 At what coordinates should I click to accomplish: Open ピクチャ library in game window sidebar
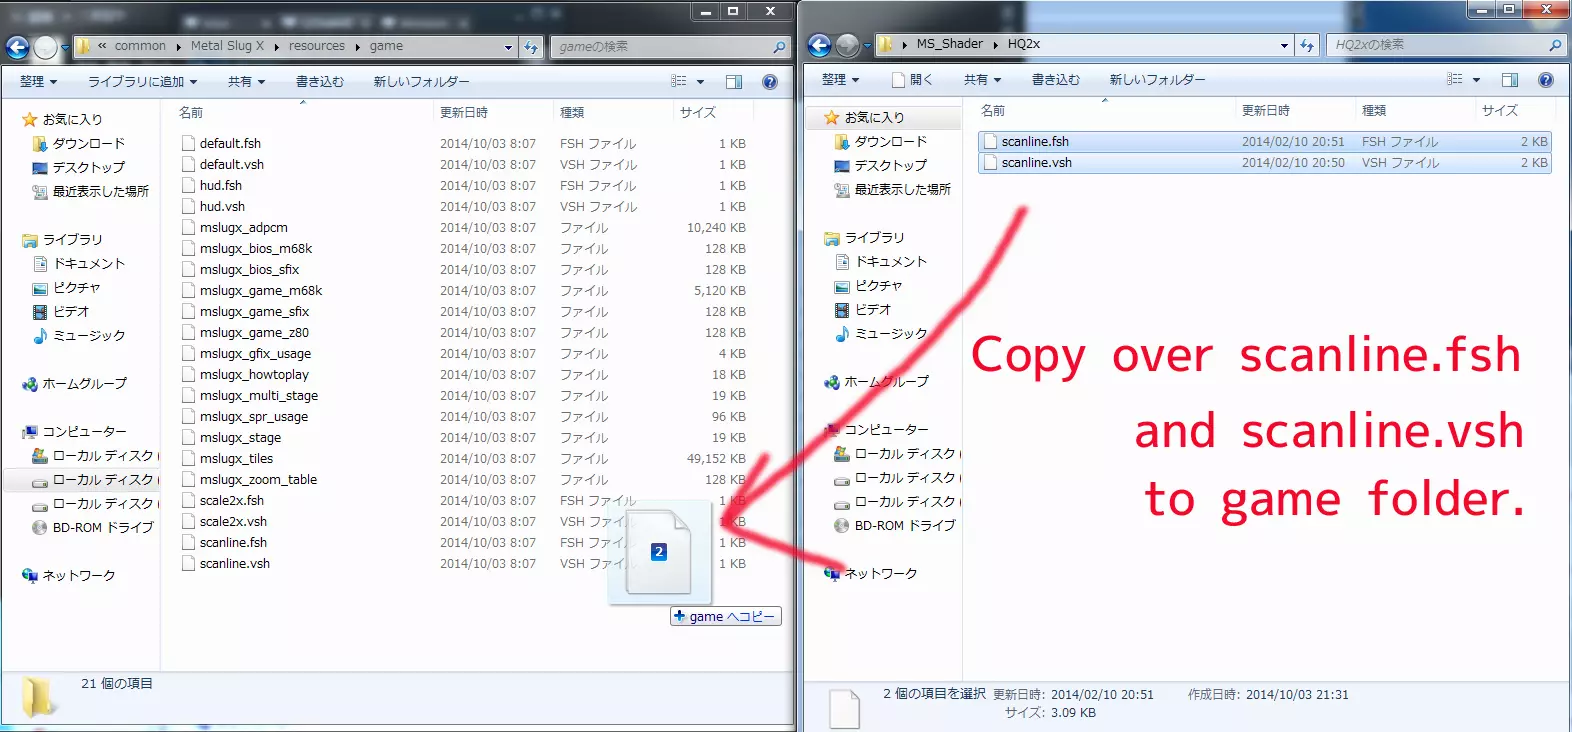click(76, 288)
